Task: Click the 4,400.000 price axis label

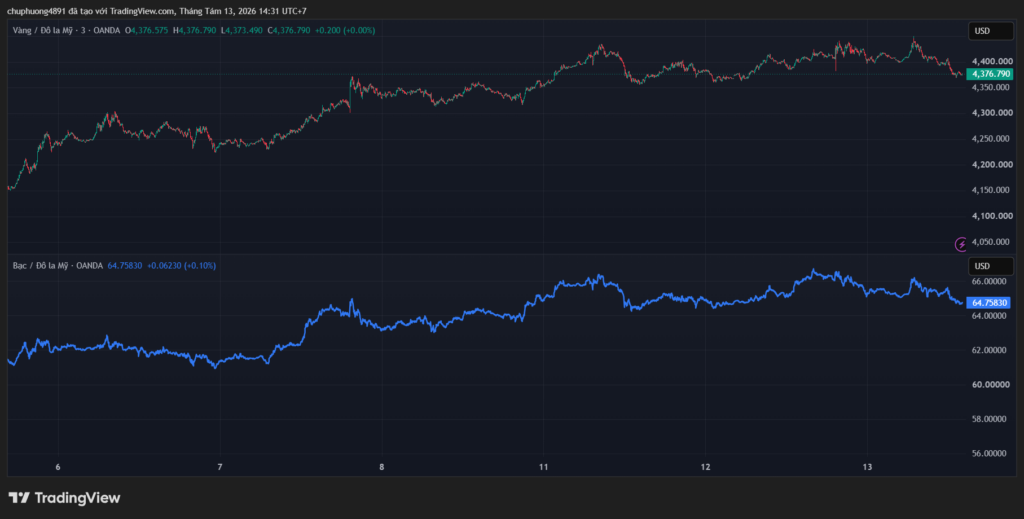Action: [992, 62]
